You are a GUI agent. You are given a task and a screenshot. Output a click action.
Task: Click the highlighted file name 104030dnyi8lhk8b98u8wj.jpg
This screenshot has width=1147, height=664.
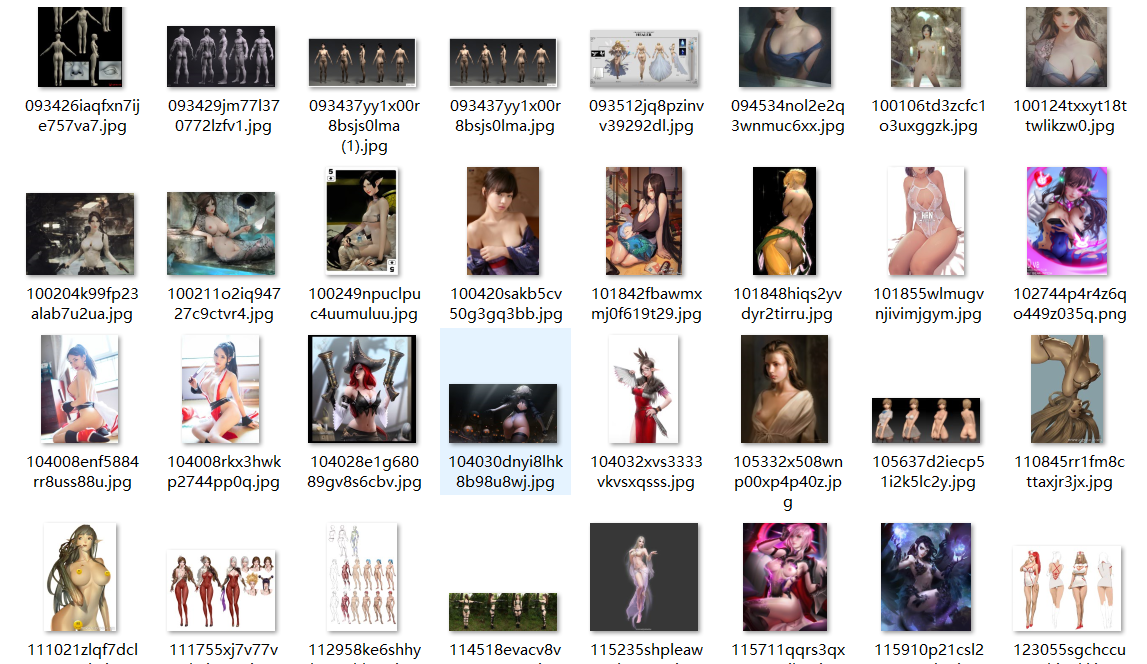coord(505,472)
